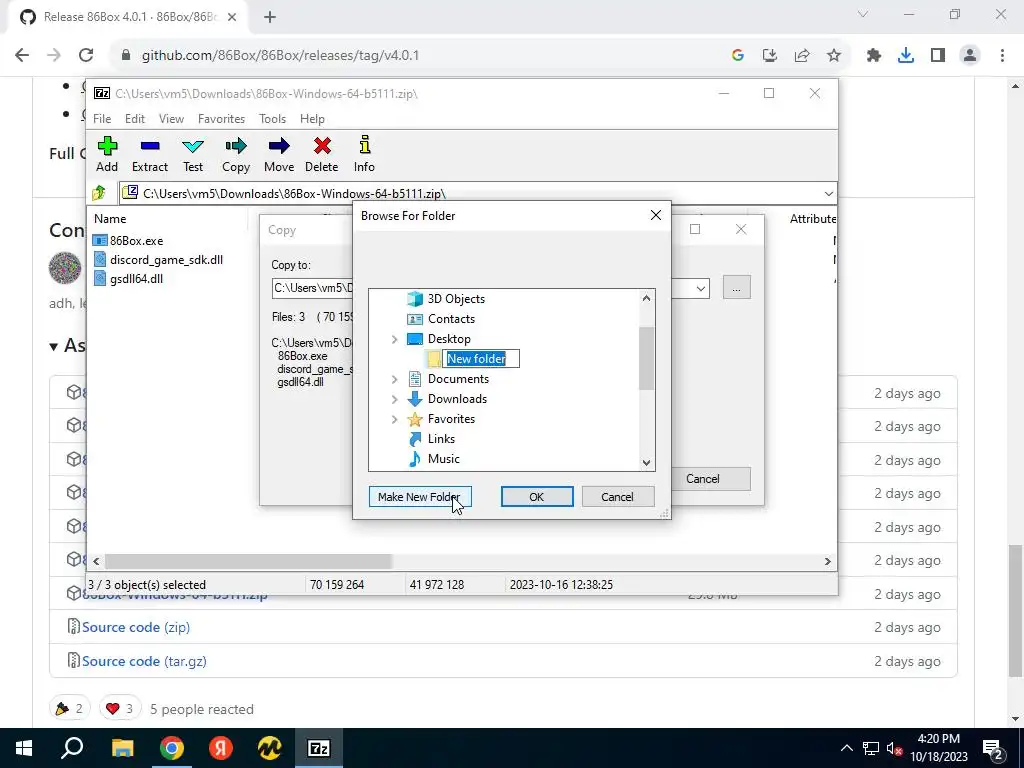Screen dimensions: 1024x768
Task: Click the Add toolbar icon in 7-Zip
Action: pyautogui.click(x=107, y=155)
